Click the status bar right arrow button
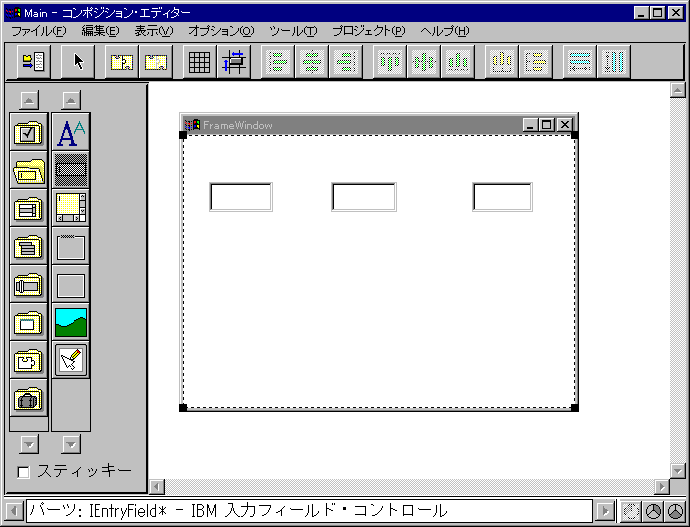The height and width of the screenshot is (527, 690). coord(605,511)
